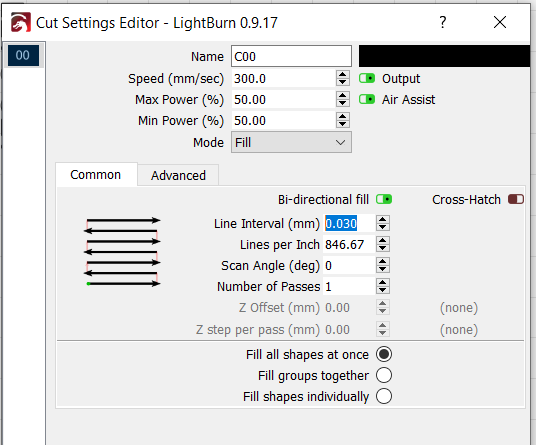Screen dimensions: 536x445
Task: Click the black layer color swatch
Action: tap(444, 56)
